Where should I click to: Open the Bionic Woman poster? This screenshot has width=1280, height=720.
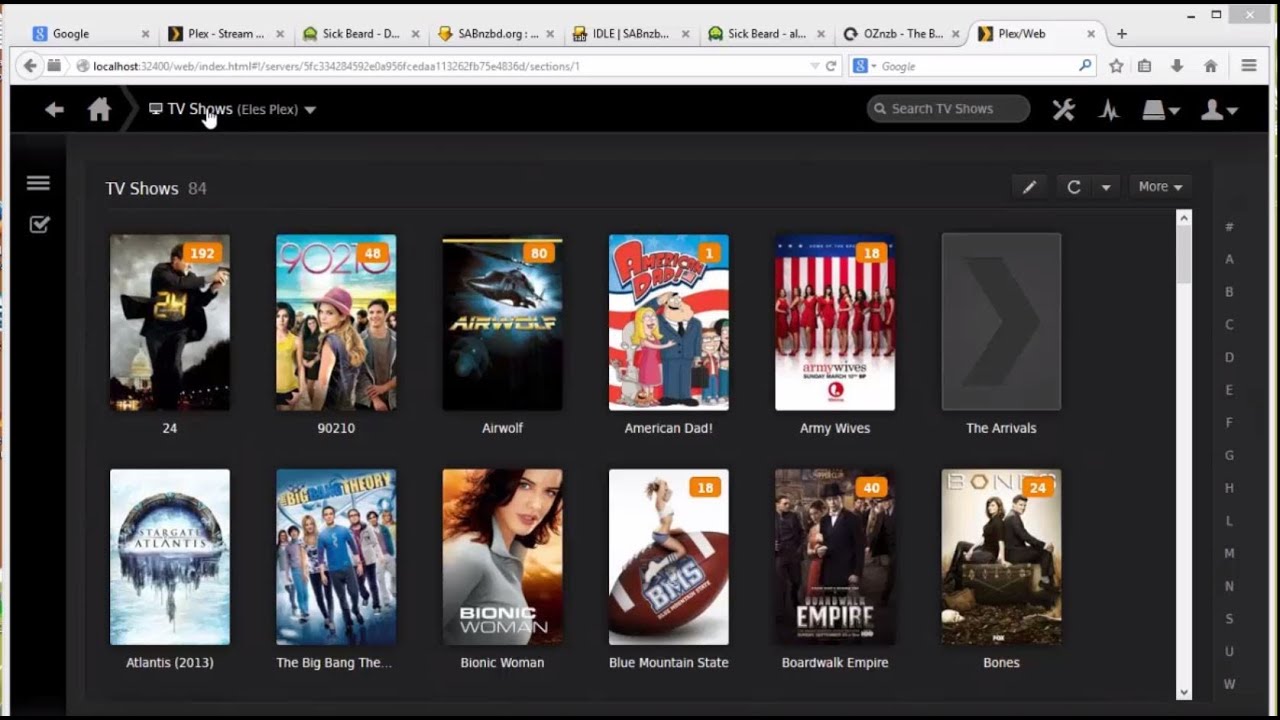click(x=502, y=557)
